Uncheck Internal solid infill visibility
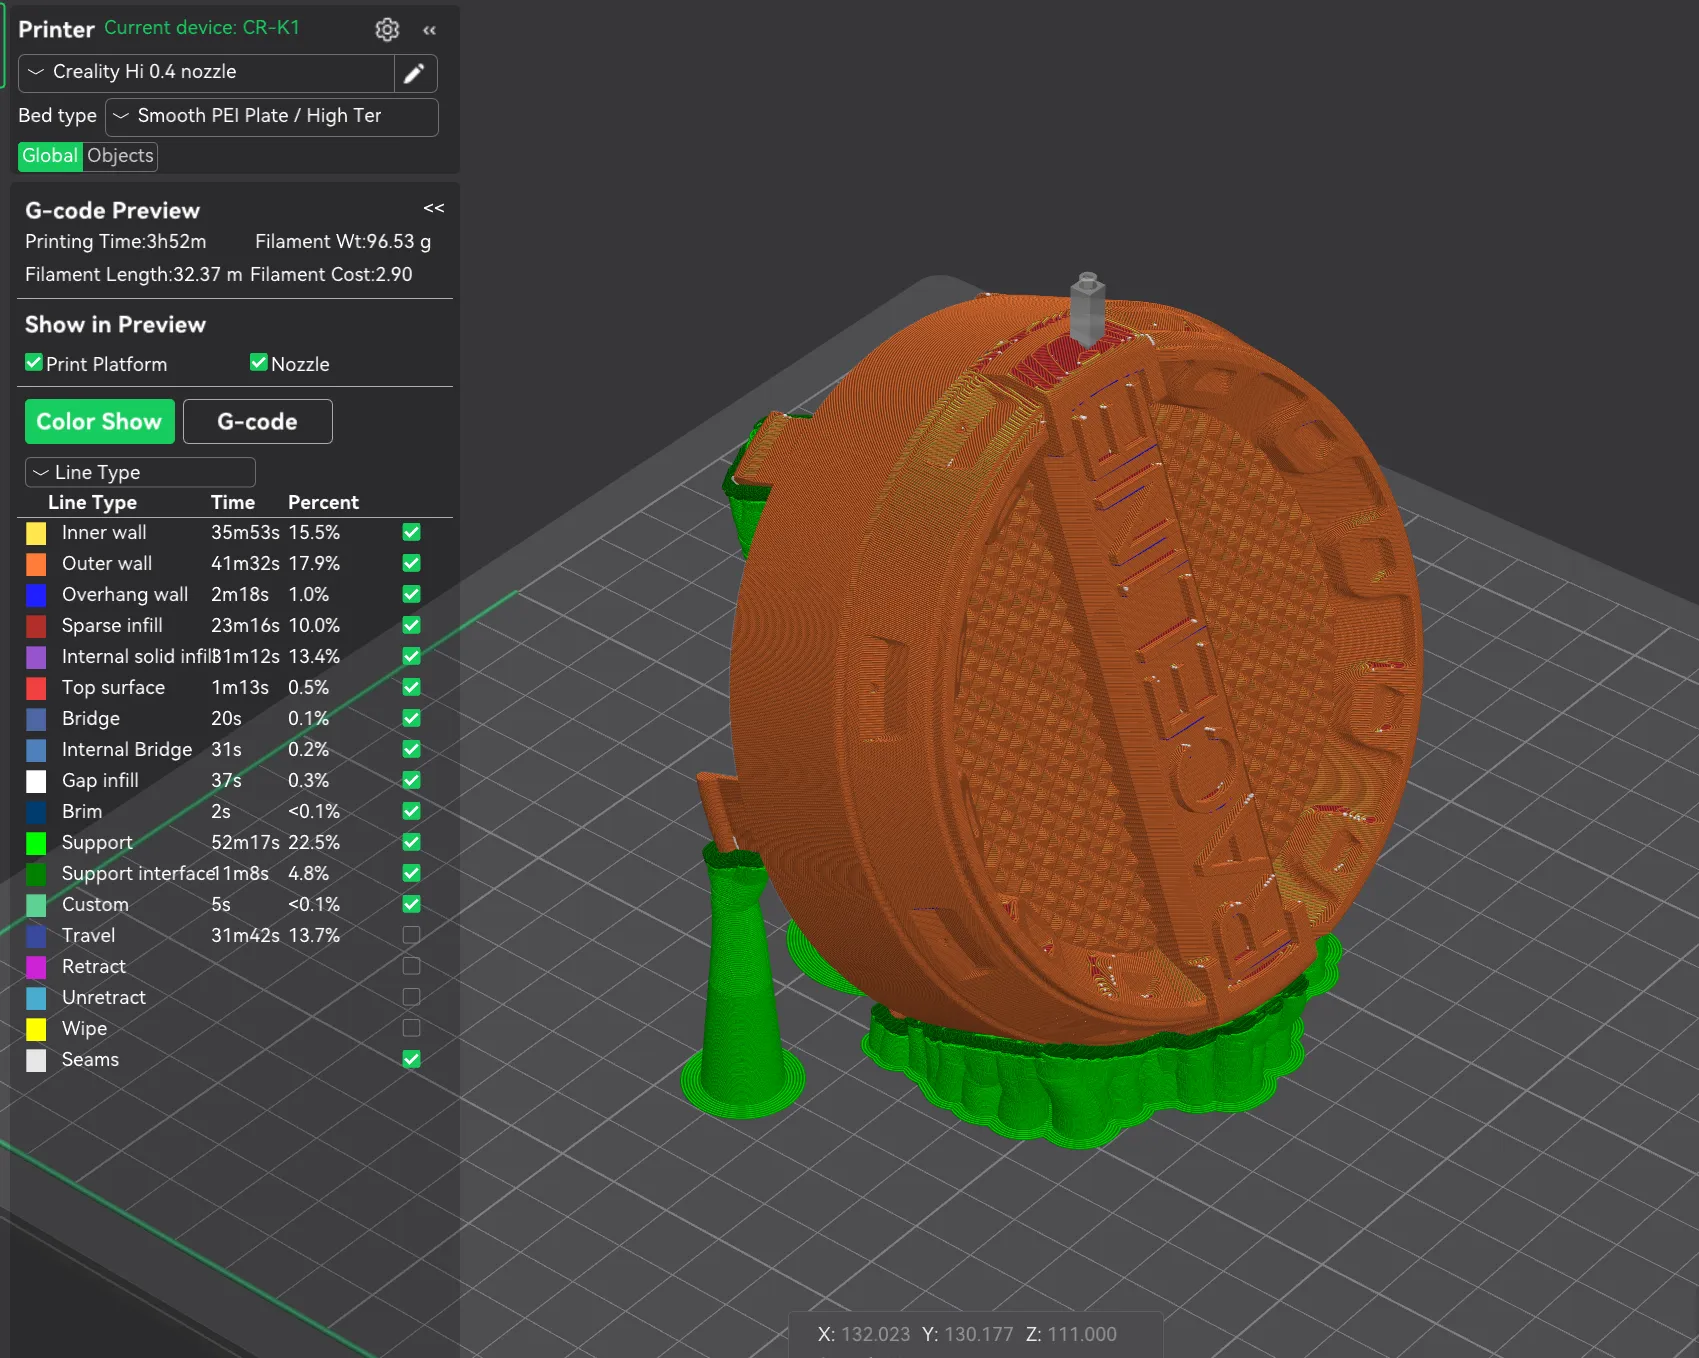Screen dimensions: 1699x1358 click(411, 656)
